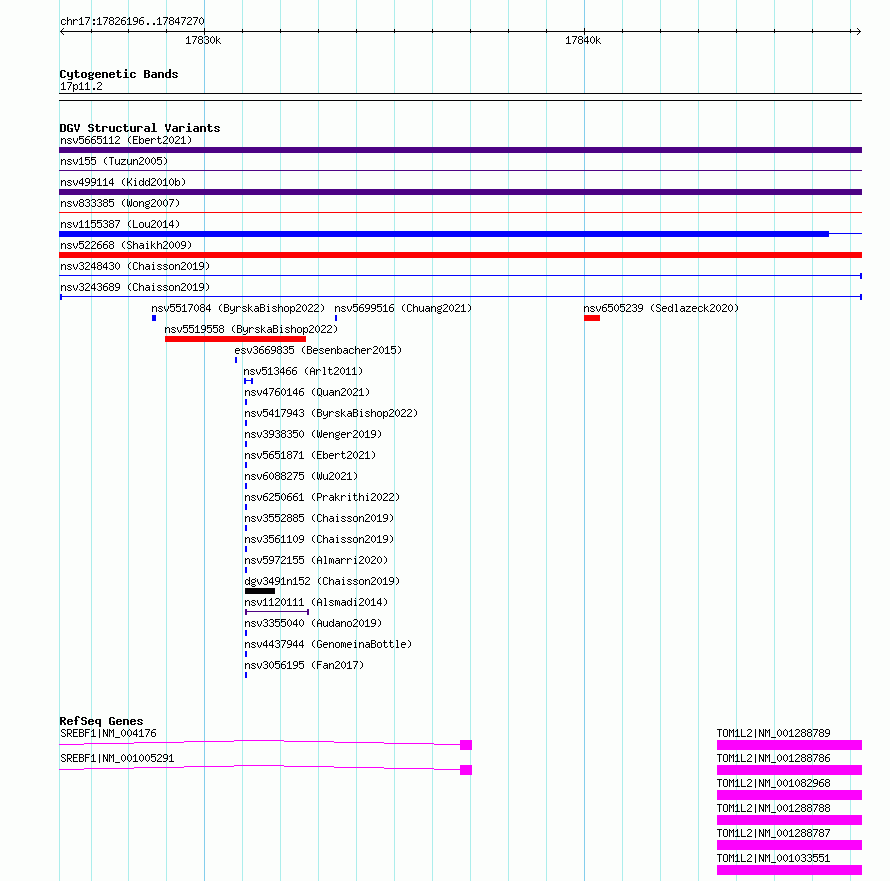Screen dimensions: 890x881
Task: Click the blue bar of nsv1155387
Action: [x=444, y=234]
